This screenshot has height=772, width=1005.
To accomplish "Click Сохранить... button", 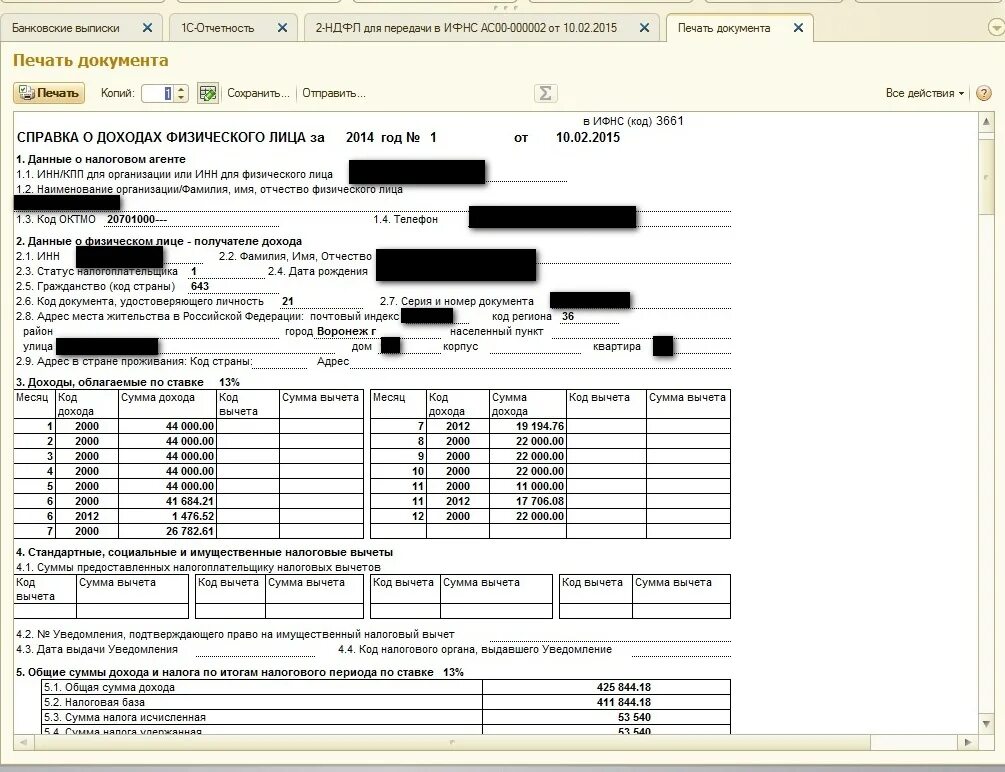I will click(x=258, y=93).
